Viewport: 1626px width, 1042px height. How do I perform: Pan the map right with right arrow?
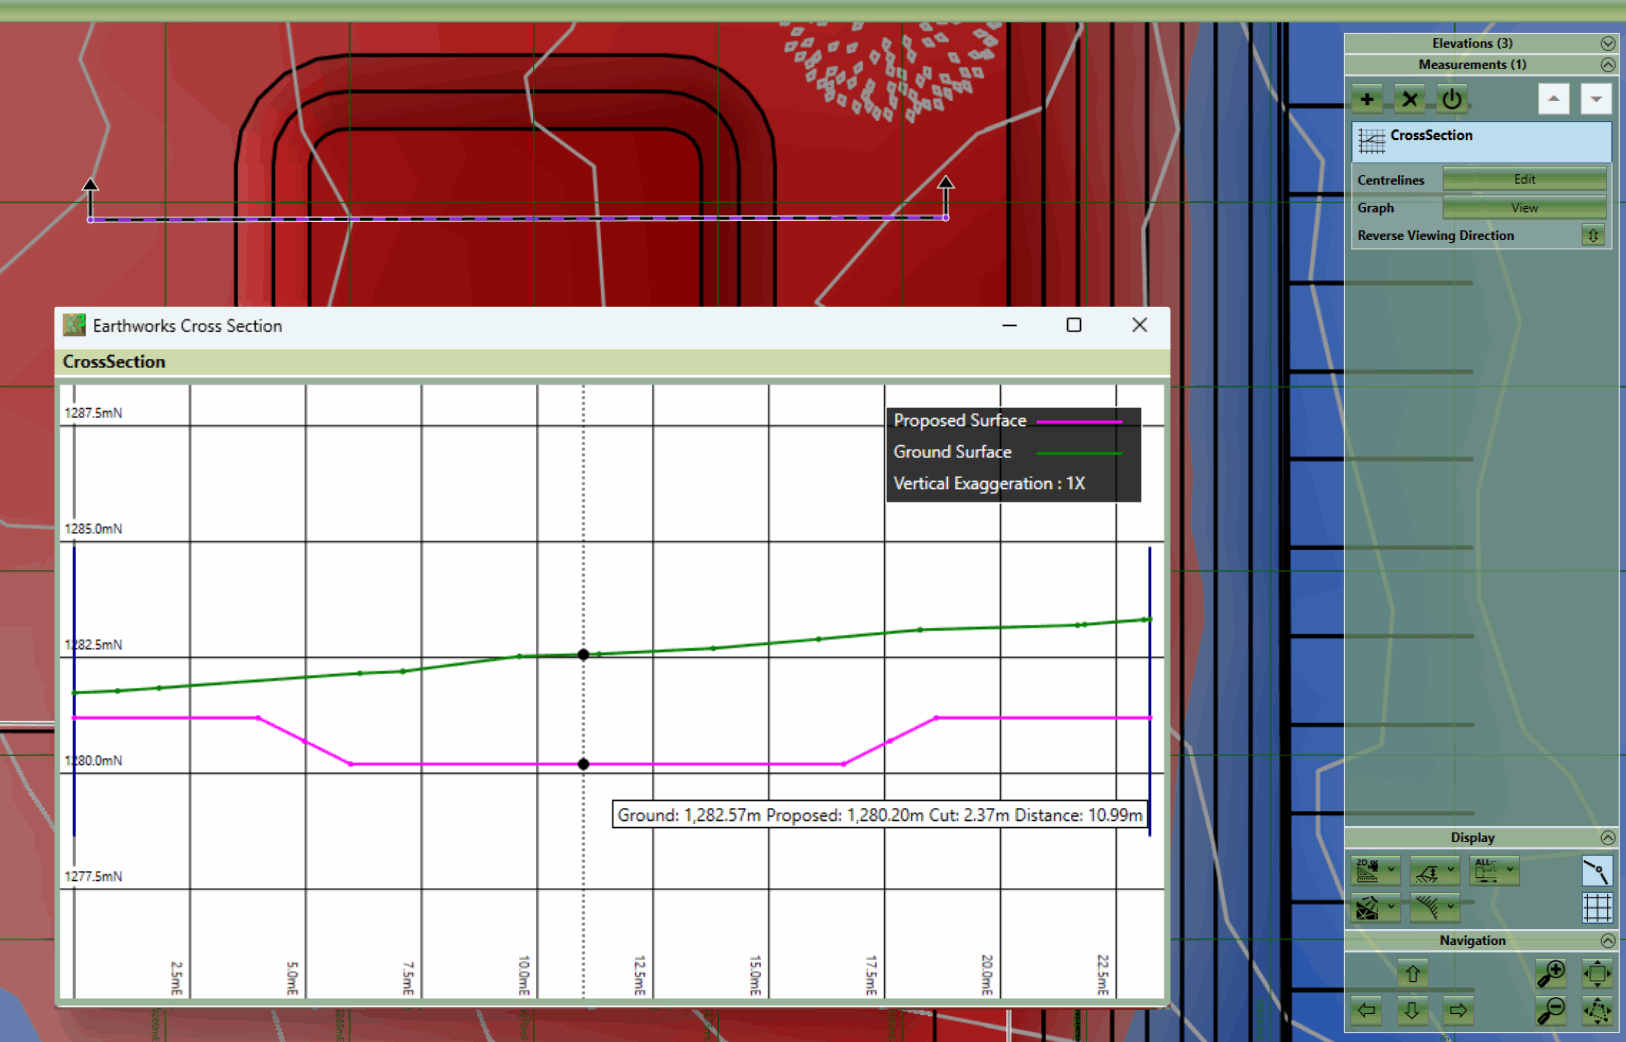(x=1458, y=1011)
